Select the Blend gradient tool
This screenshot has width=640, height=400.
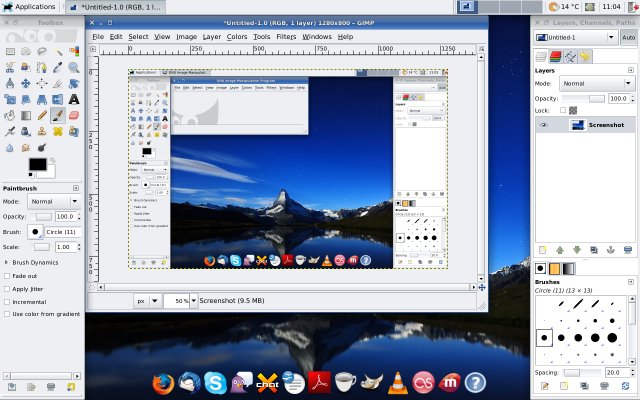pos(26,116)
